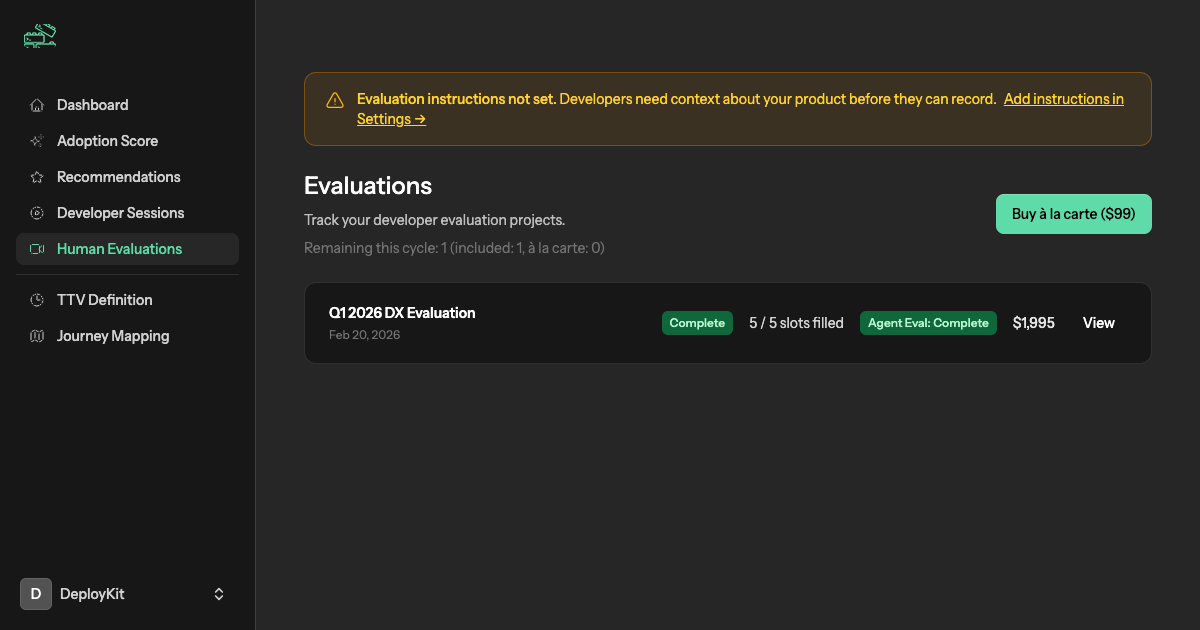
Task: Click the Recommendations star icon
Action: click(x=37, y=176)
